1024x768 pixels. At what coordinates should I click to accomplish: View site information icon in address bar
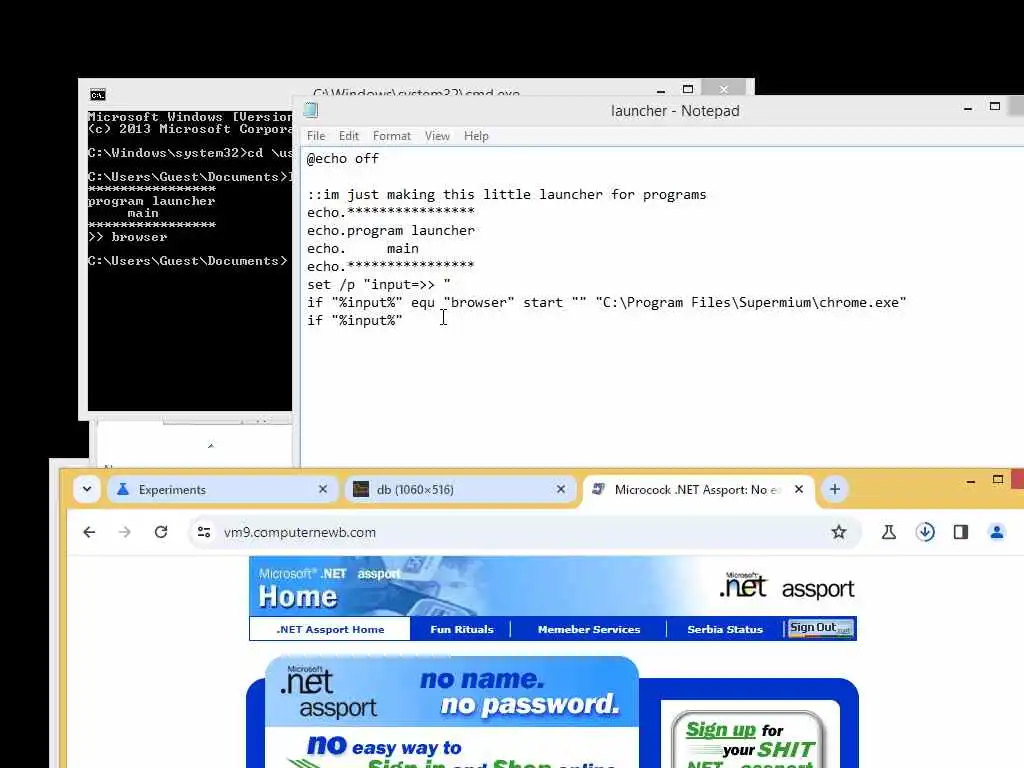pos(204,532)
